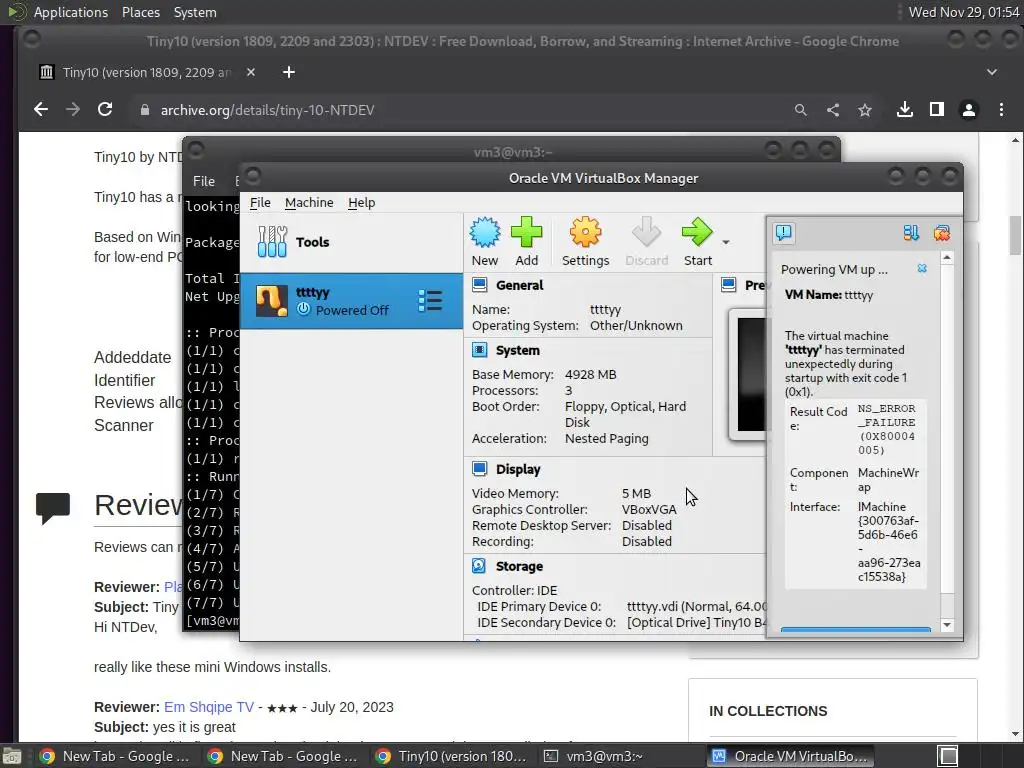Open the File menu in terminal window

click(x=204, y=181)
